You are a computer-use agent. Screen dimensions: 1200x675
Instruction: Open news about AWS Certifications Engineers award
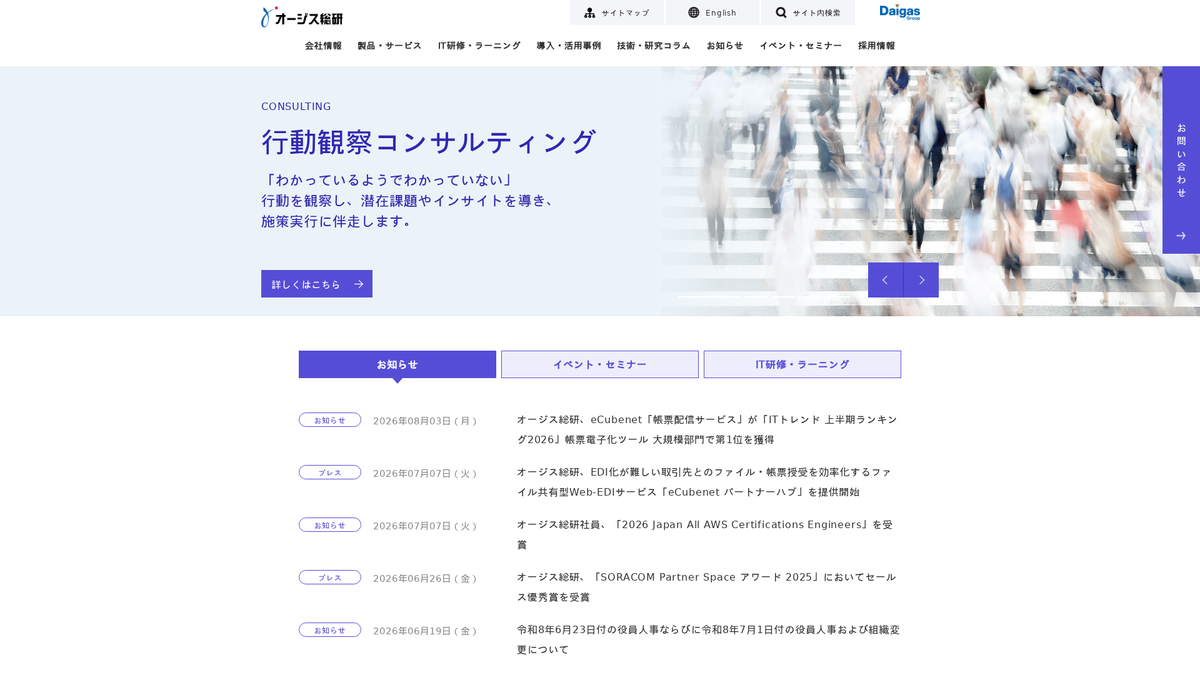point(705,534)
